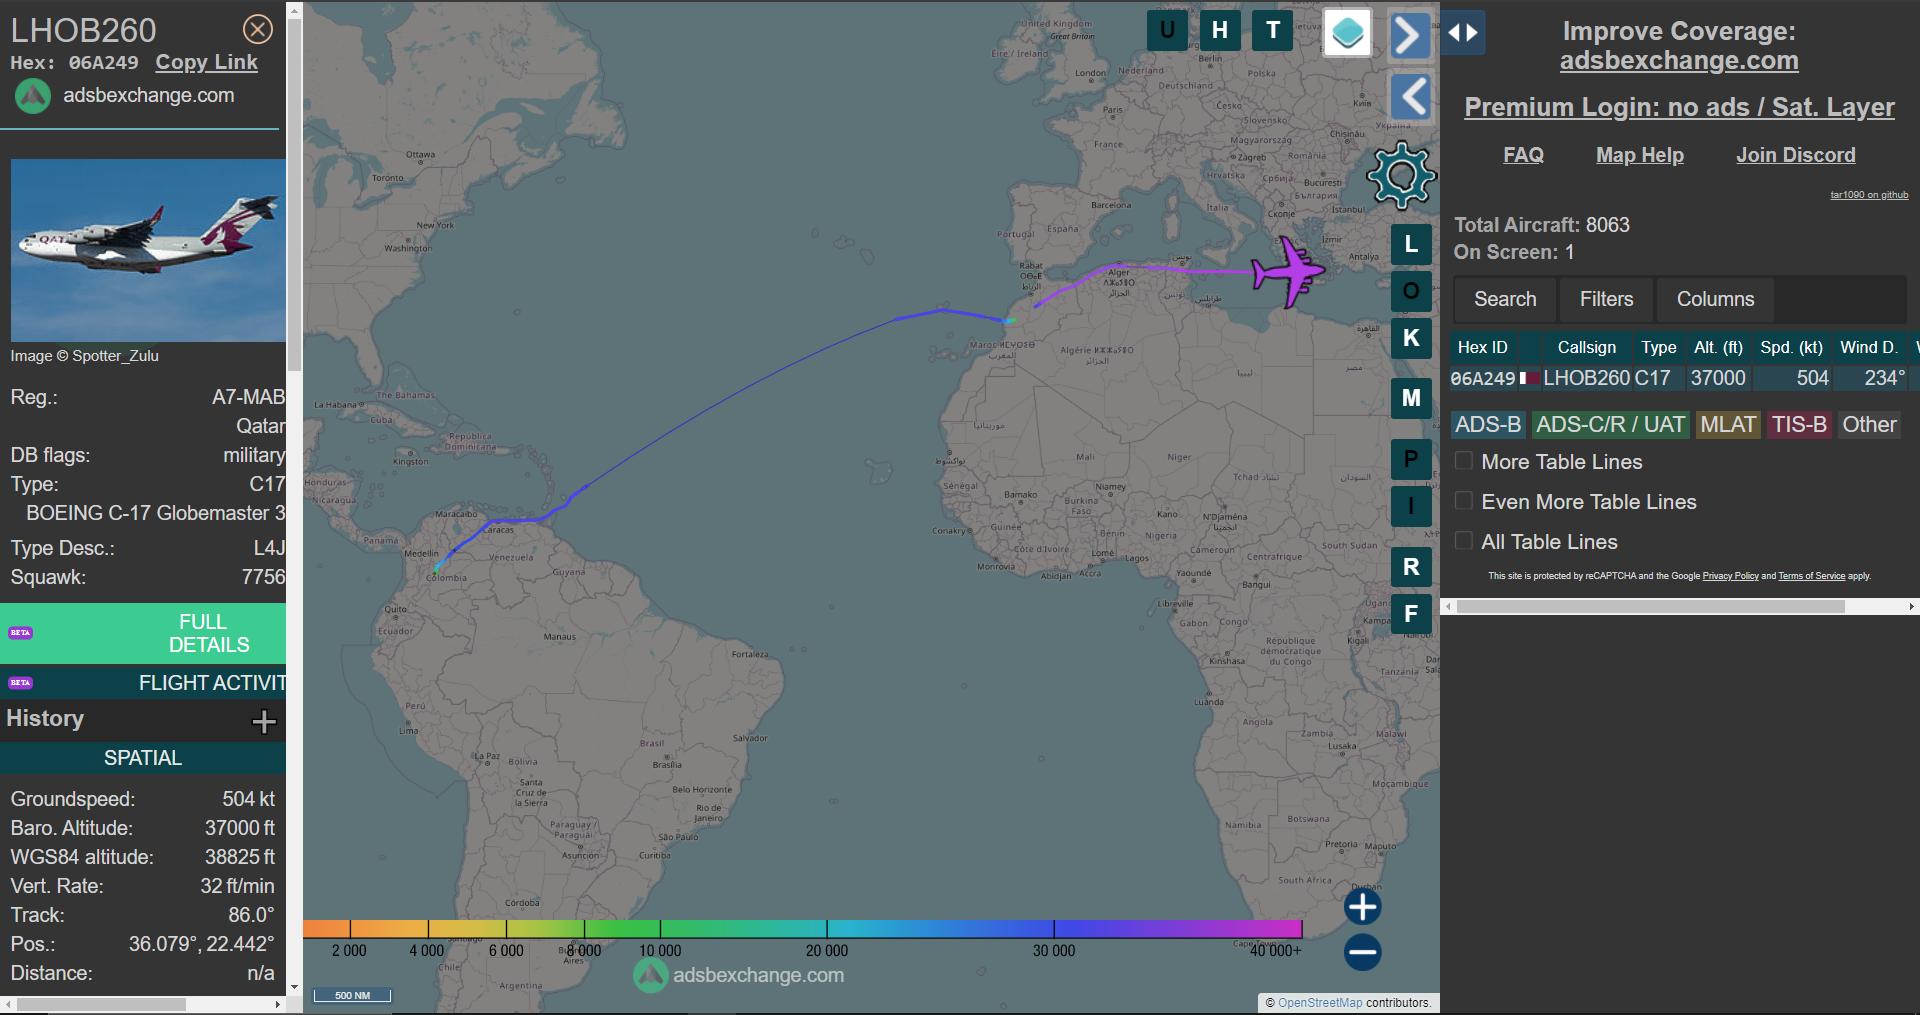This screenshot has height=1015, width=1920.
Task: Expand the History section plus icon
Action: 264,721
